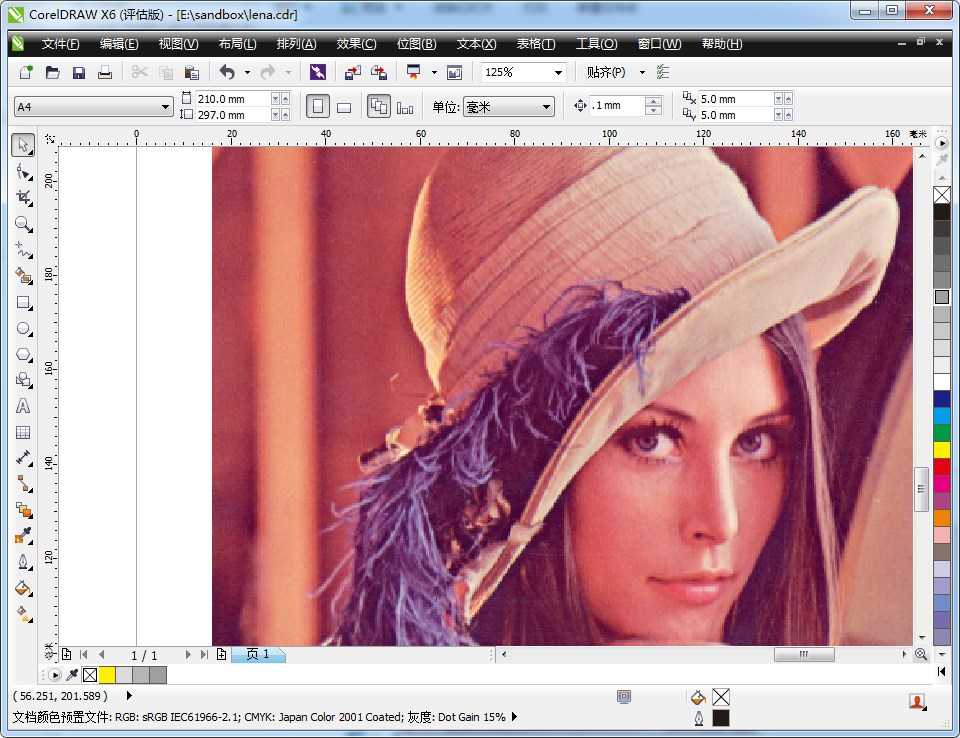
Task: Select the Crop tool
Action: click(23, 198)
